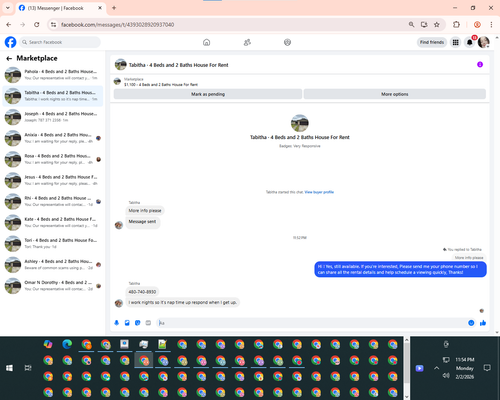Open Rhi conversation in list
Viewport: 500px width, 400px height.
[53, 201]
